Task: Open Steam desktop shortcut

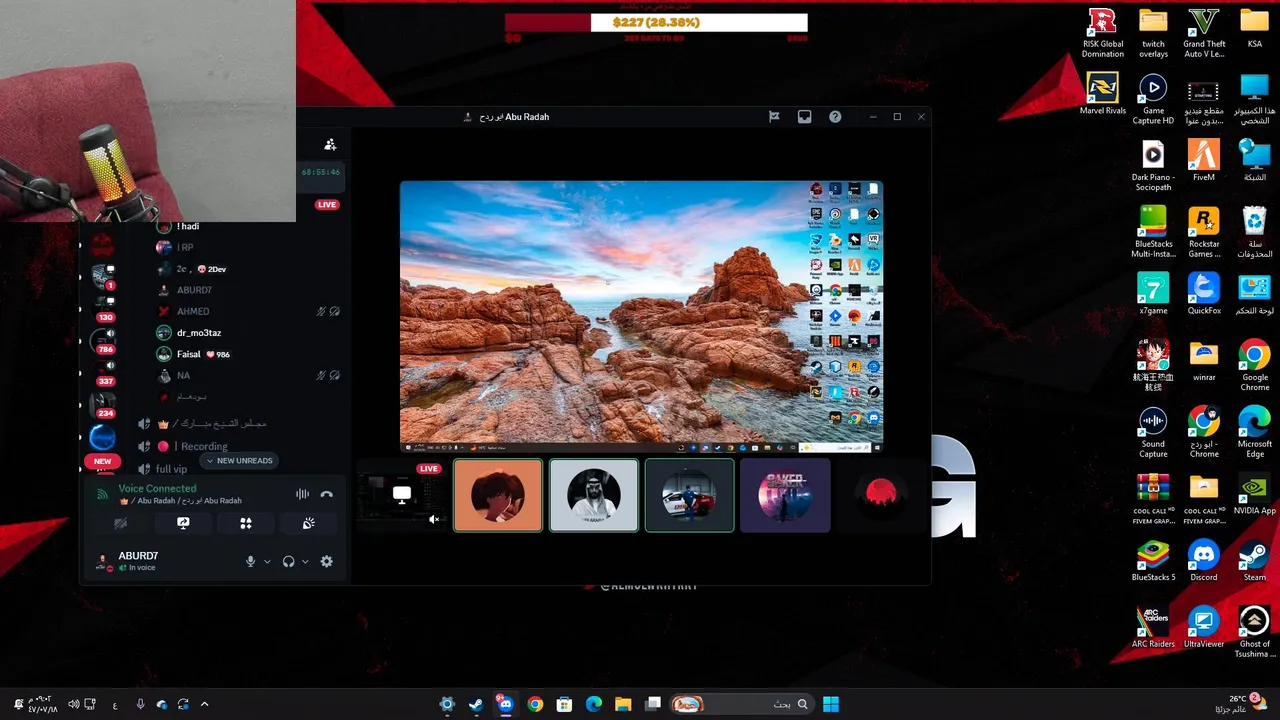Action: click(x=1254, y=561)
